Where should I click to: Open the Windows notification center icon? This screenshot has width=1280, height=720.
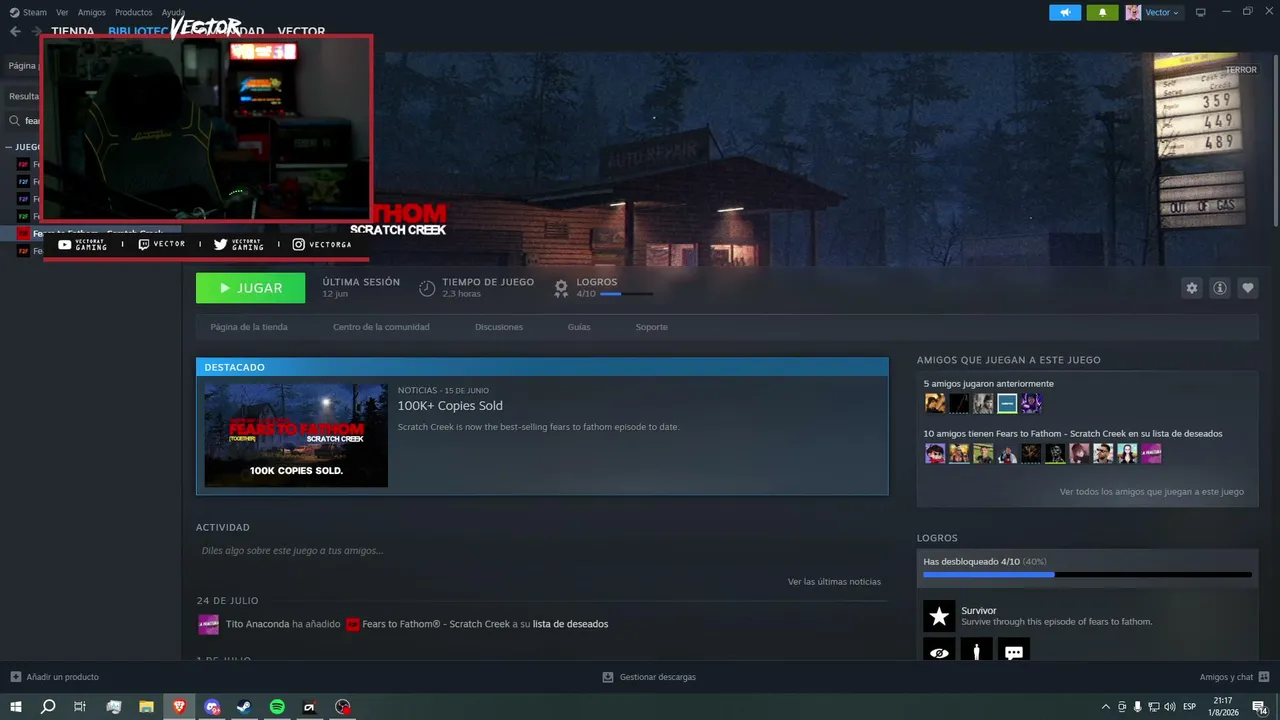click(x=1259, y=707)
